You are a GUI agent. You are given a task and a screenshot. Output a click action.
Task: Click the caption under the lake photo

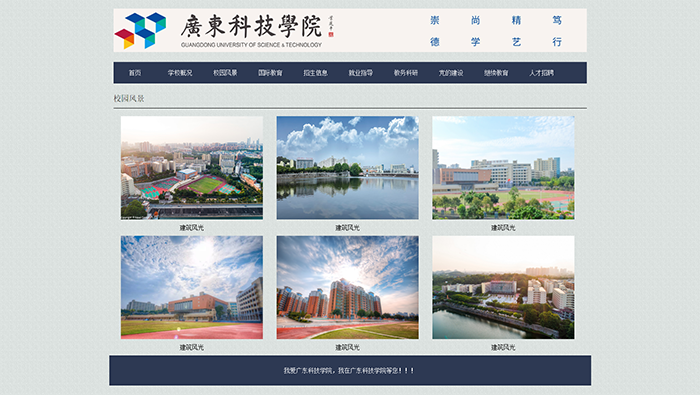point(347,228)
